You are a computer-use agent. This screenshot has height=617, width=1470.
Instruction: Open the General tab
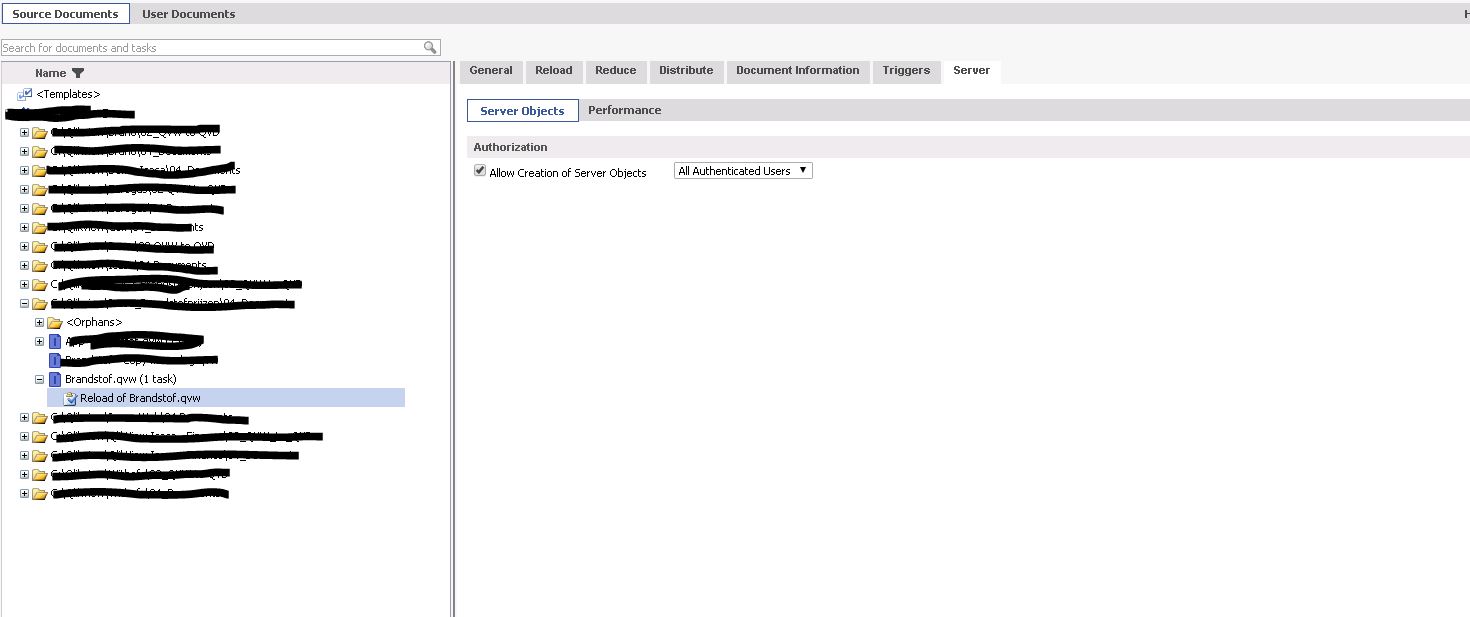pyautogui.click(x=491, y=71)
